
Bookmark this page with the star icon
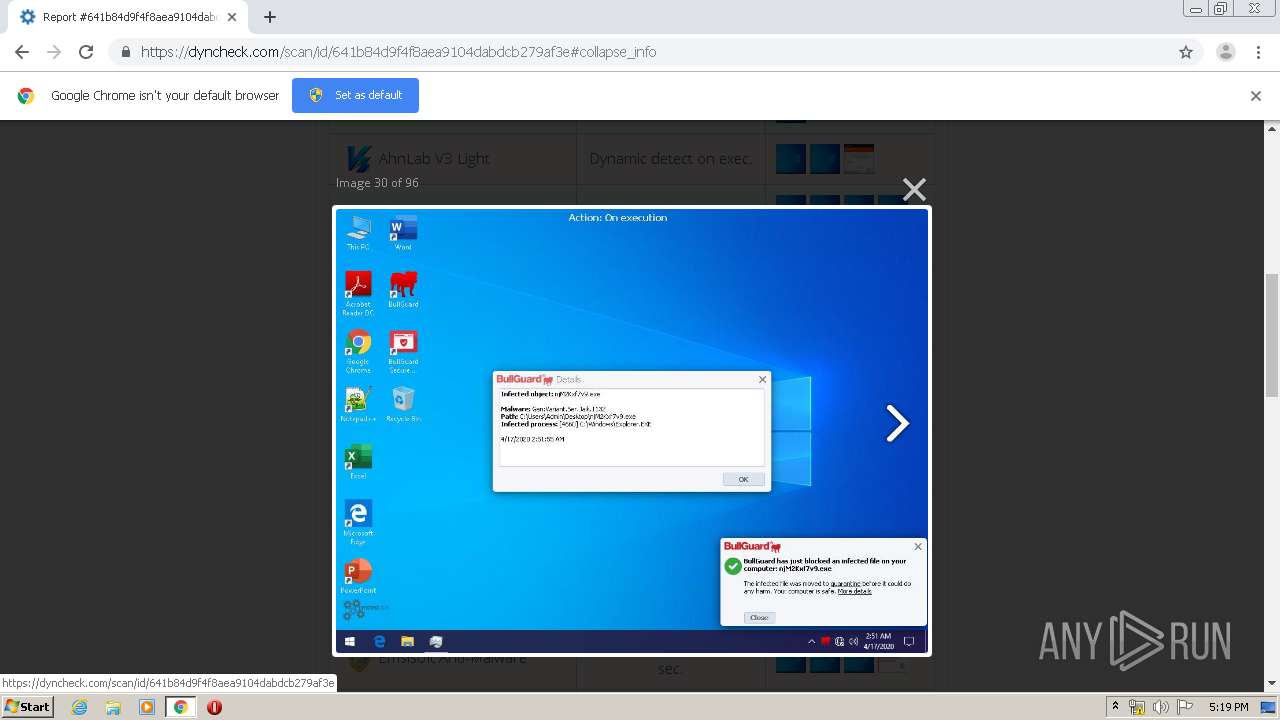1186,52
